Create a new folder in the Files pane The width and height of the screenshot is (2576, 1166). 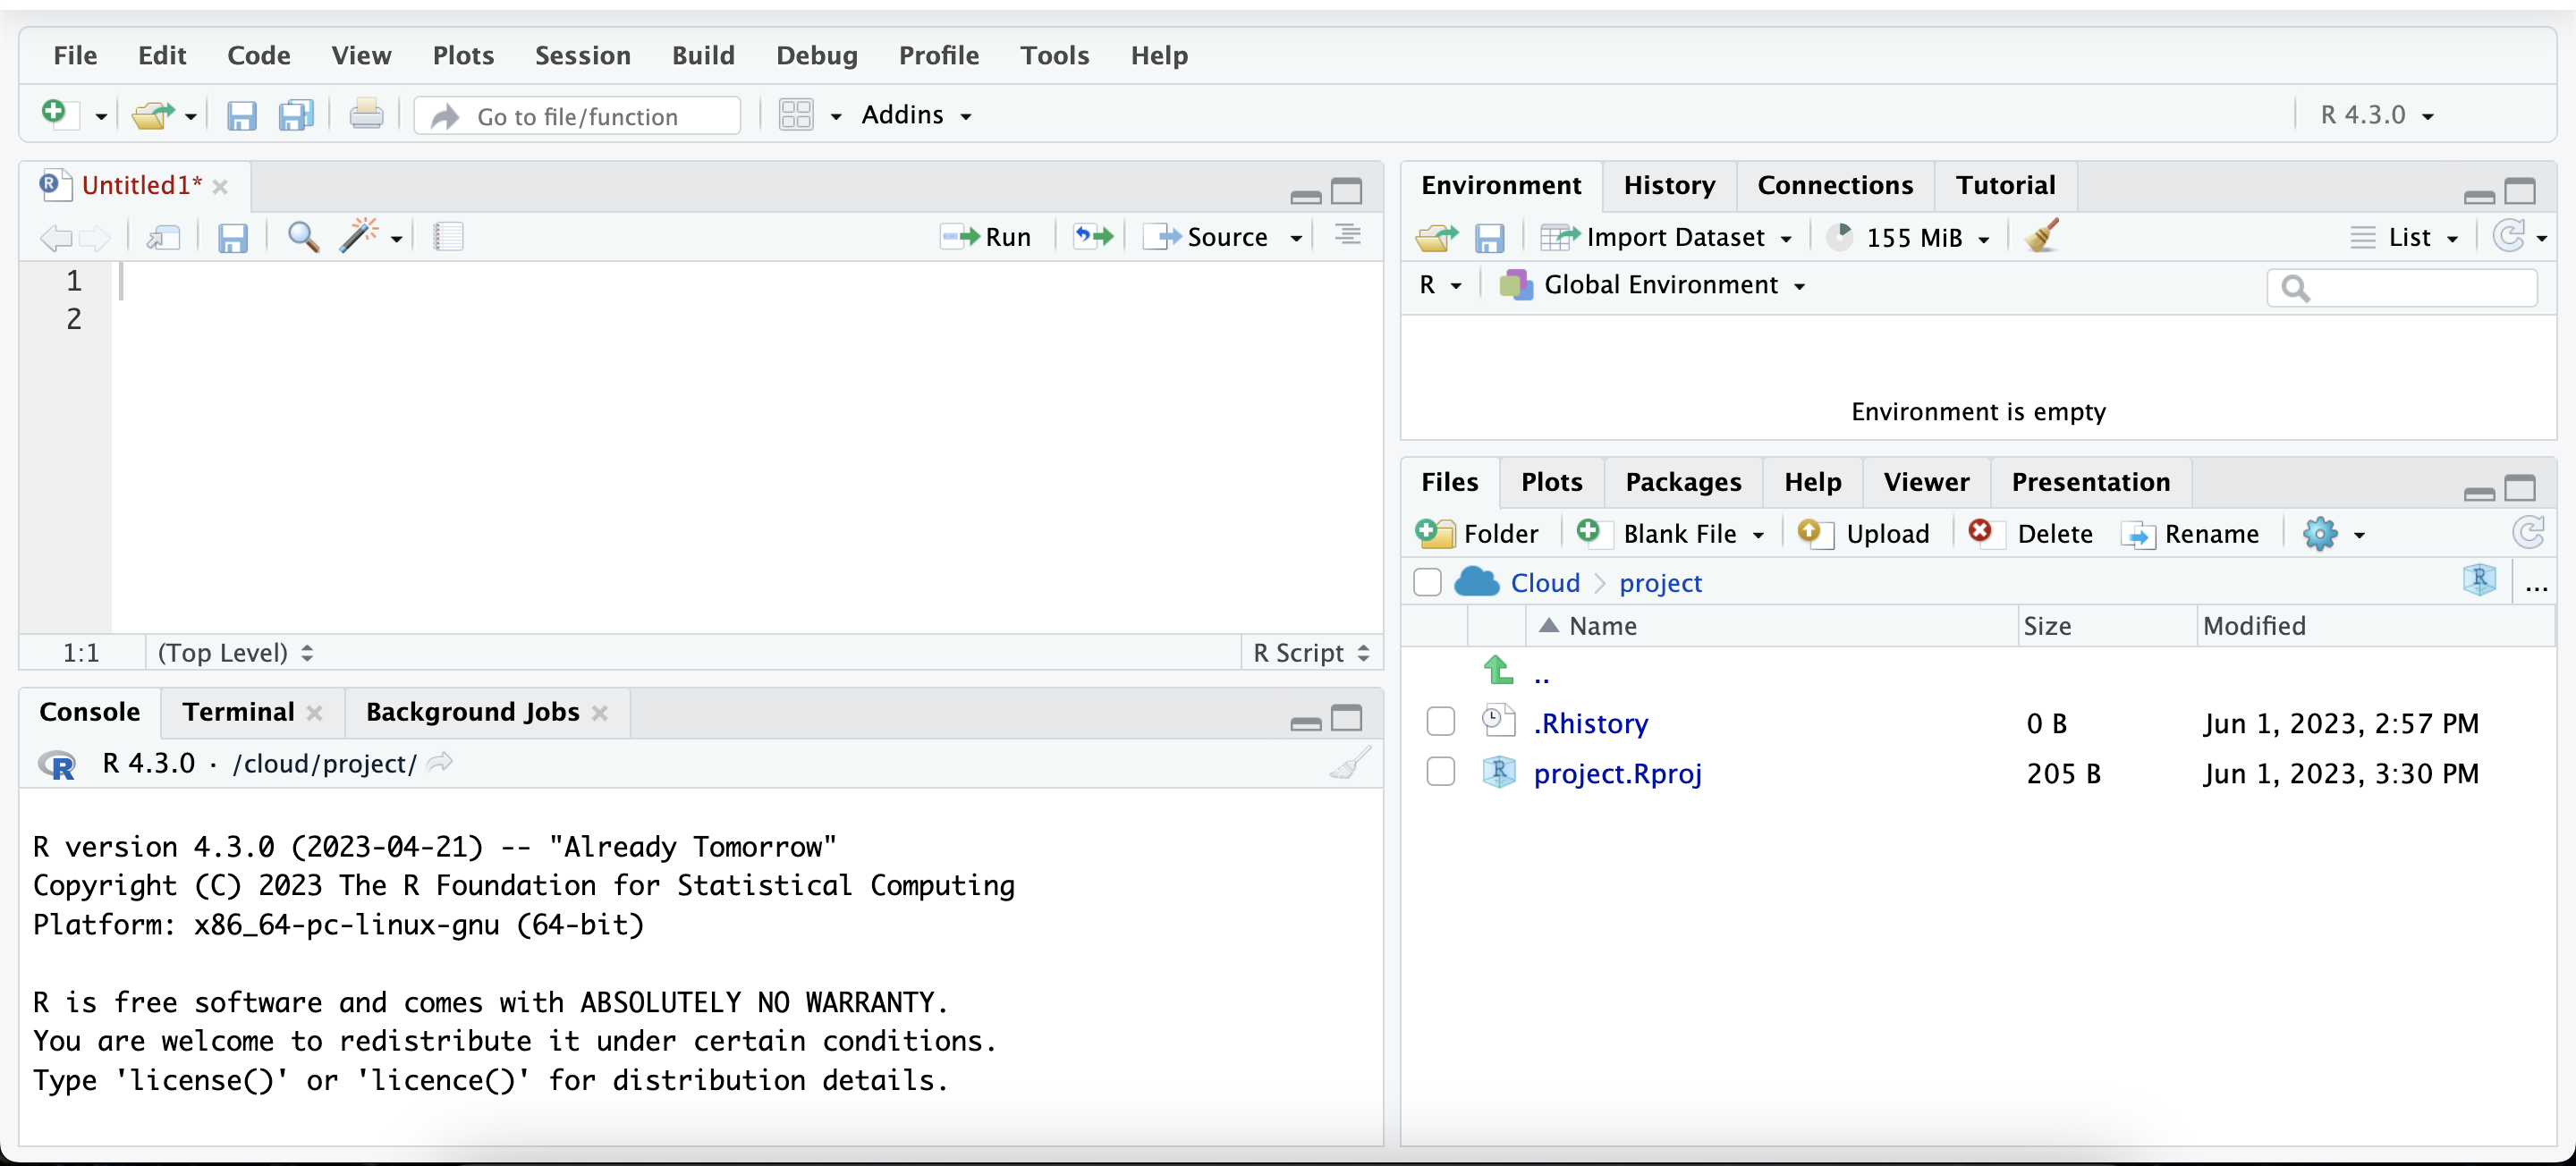[1478, 533]
